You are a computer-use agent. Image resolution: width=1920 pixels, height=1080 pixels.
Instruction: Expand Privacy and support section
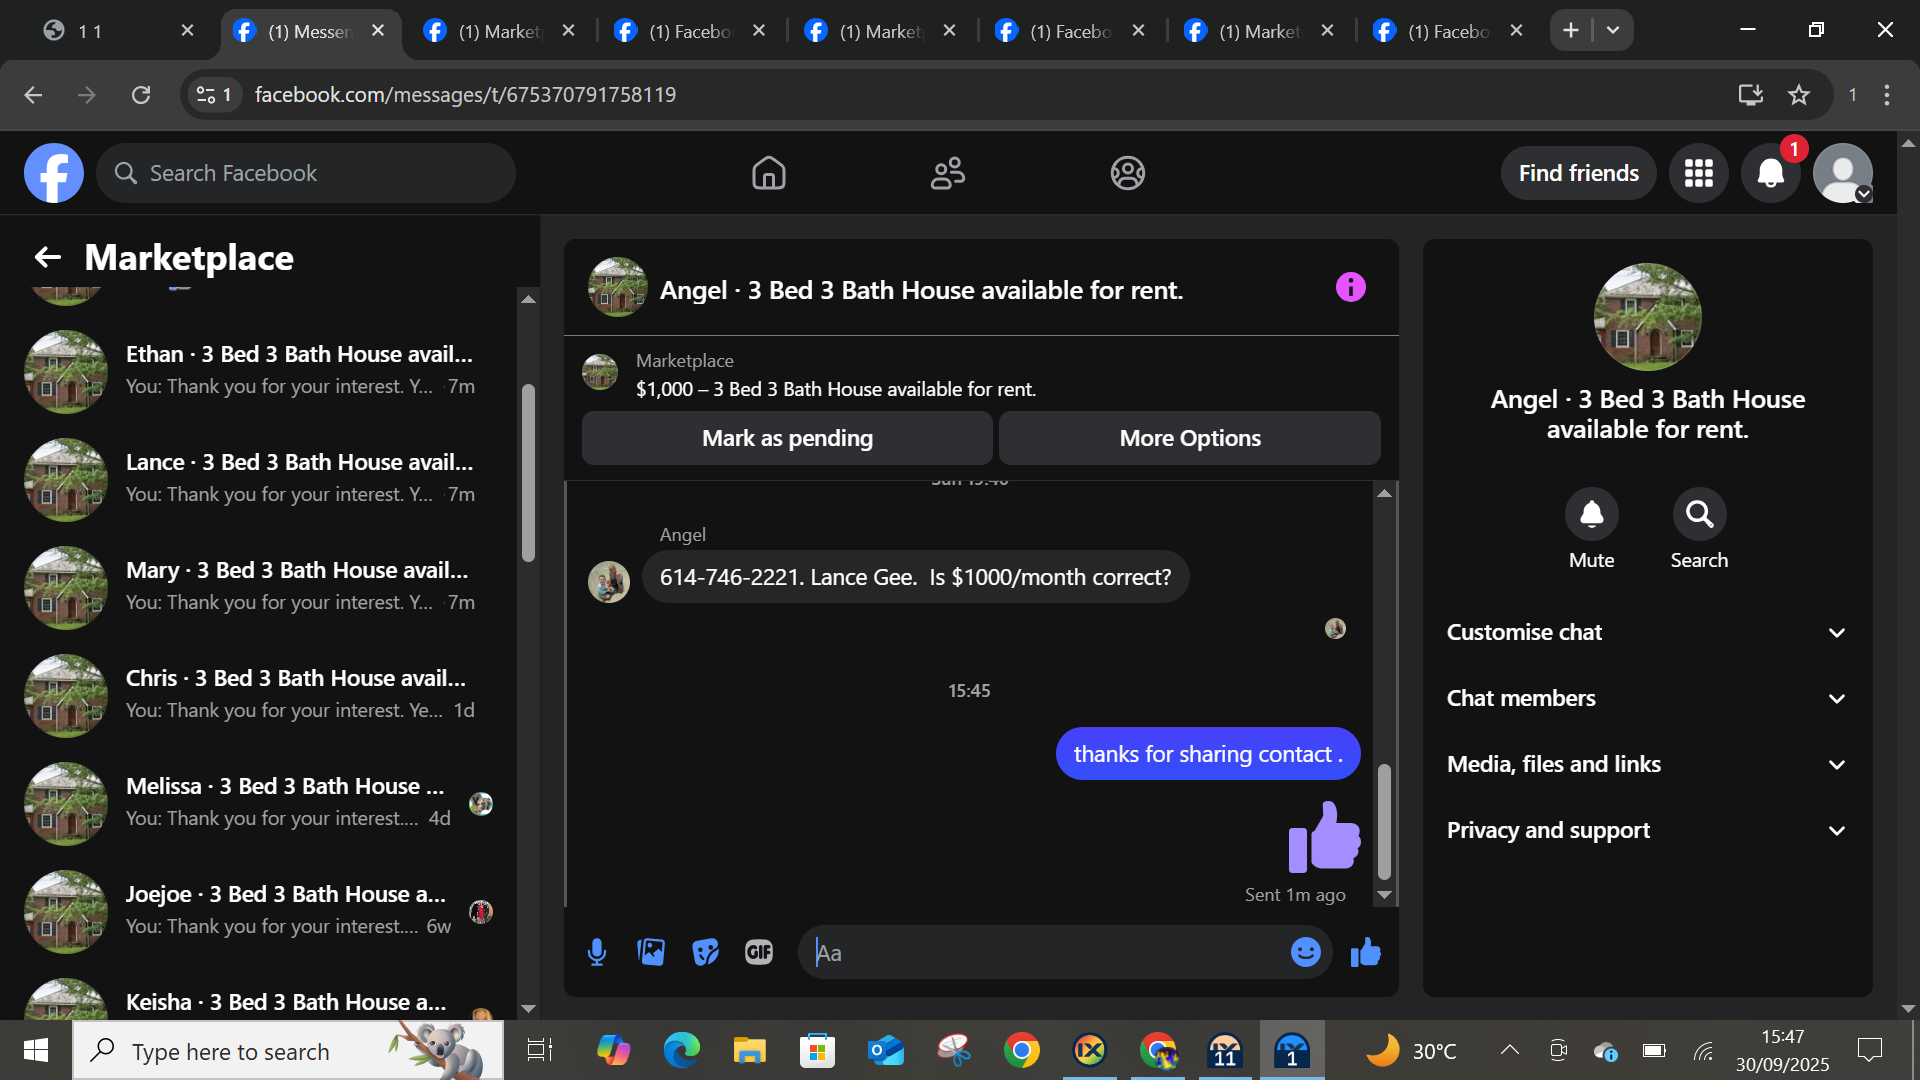tap(1647, 830)
